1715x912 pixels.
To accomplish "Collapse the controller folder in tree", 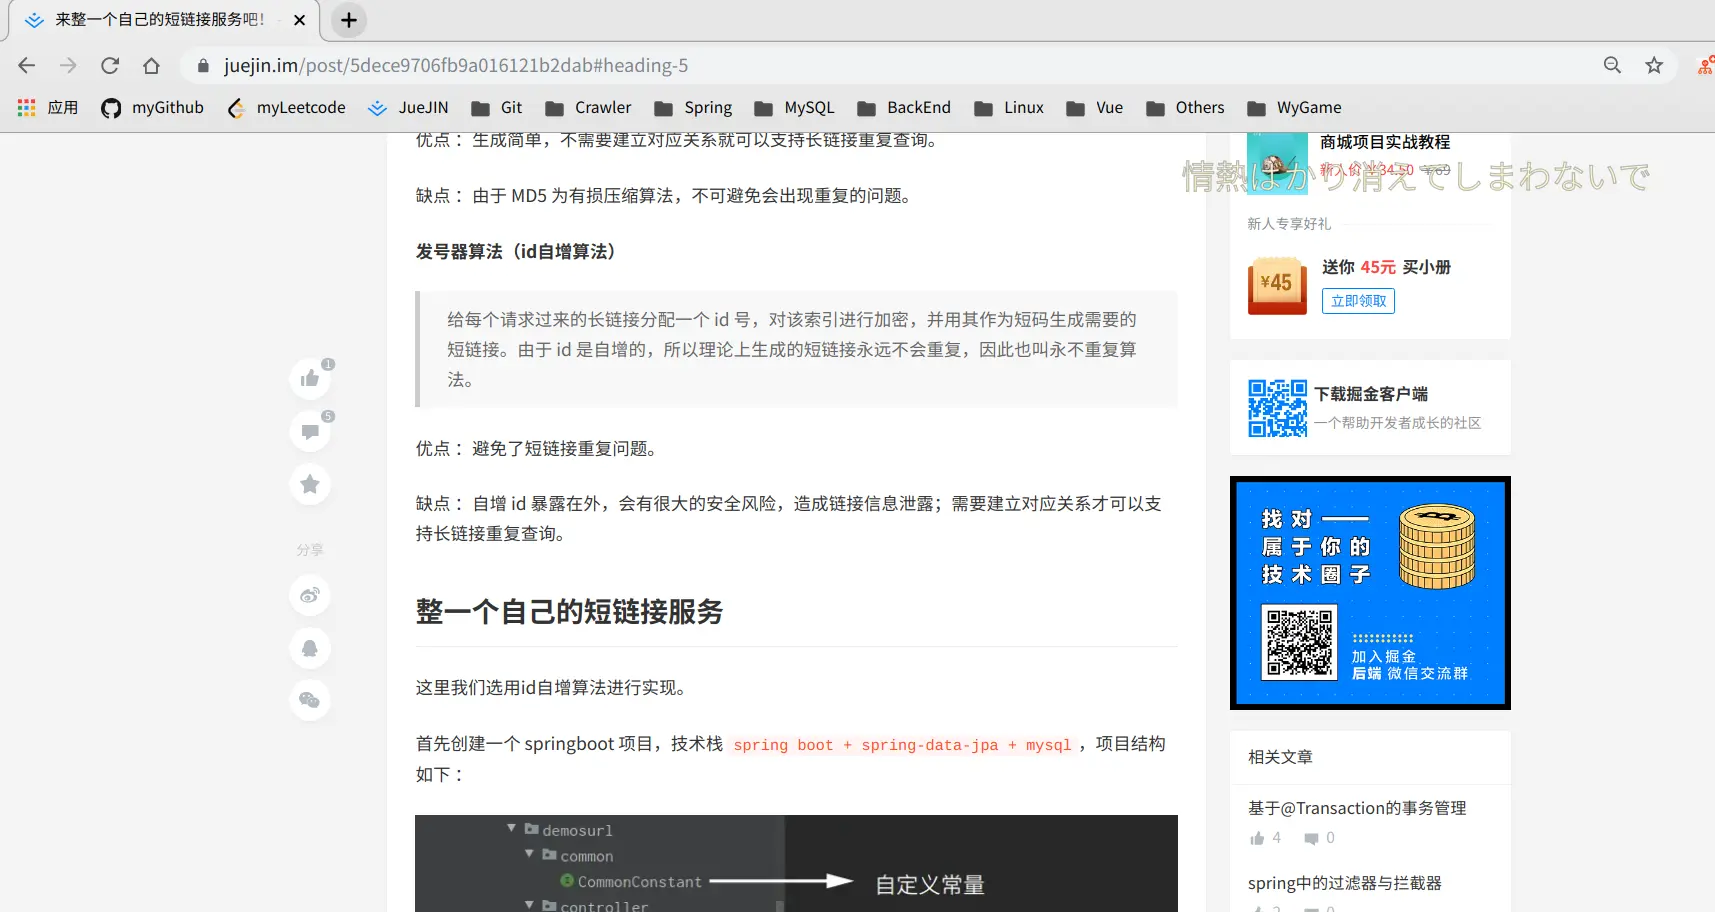I will tap(529, 905).
